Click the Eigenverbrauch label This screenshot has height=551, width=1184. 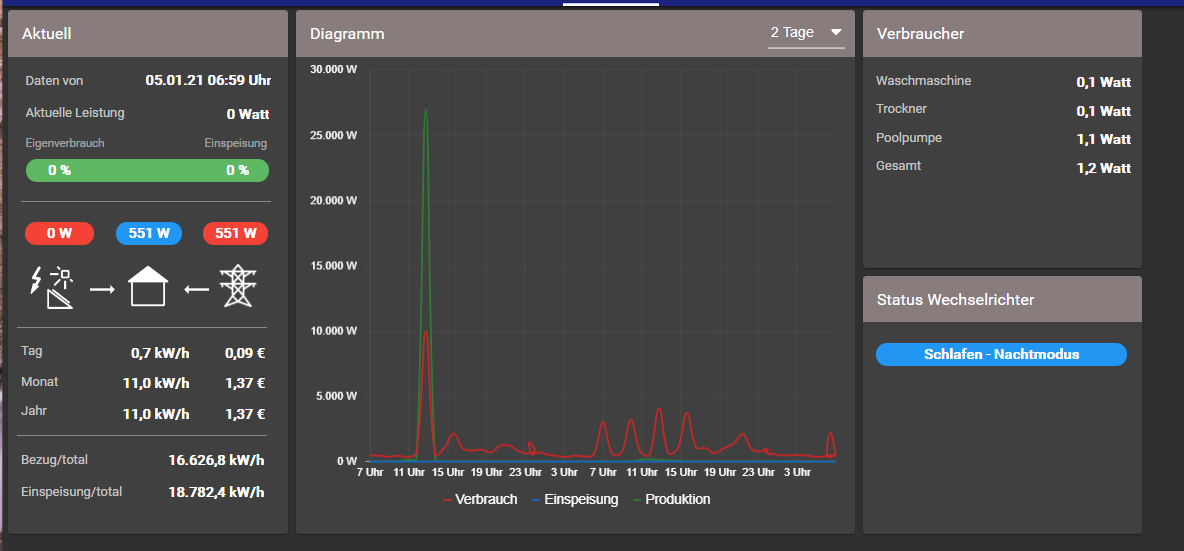click(x=65, y=143)
